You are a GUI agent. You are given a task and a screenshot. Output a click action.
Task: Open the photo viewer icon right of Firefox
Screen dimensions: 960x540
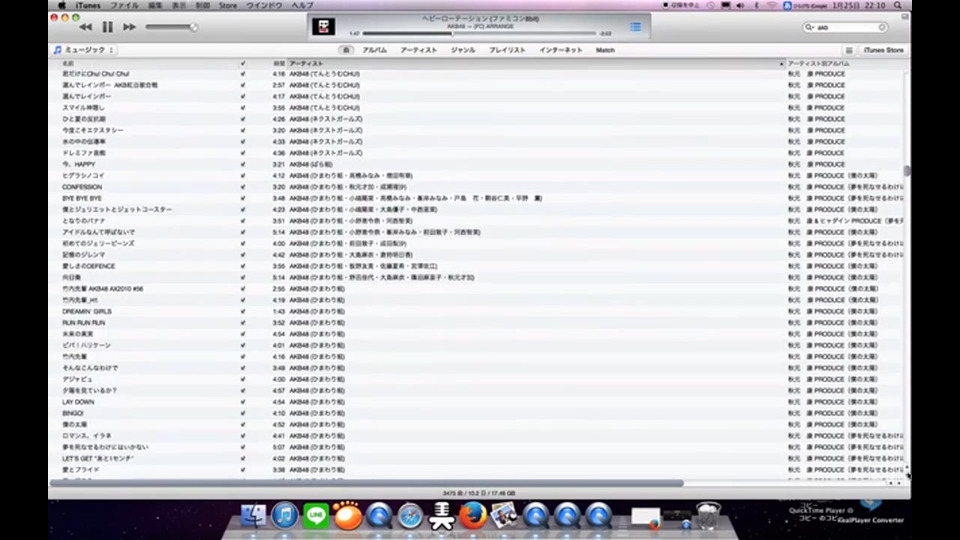(x=504, y=516)
